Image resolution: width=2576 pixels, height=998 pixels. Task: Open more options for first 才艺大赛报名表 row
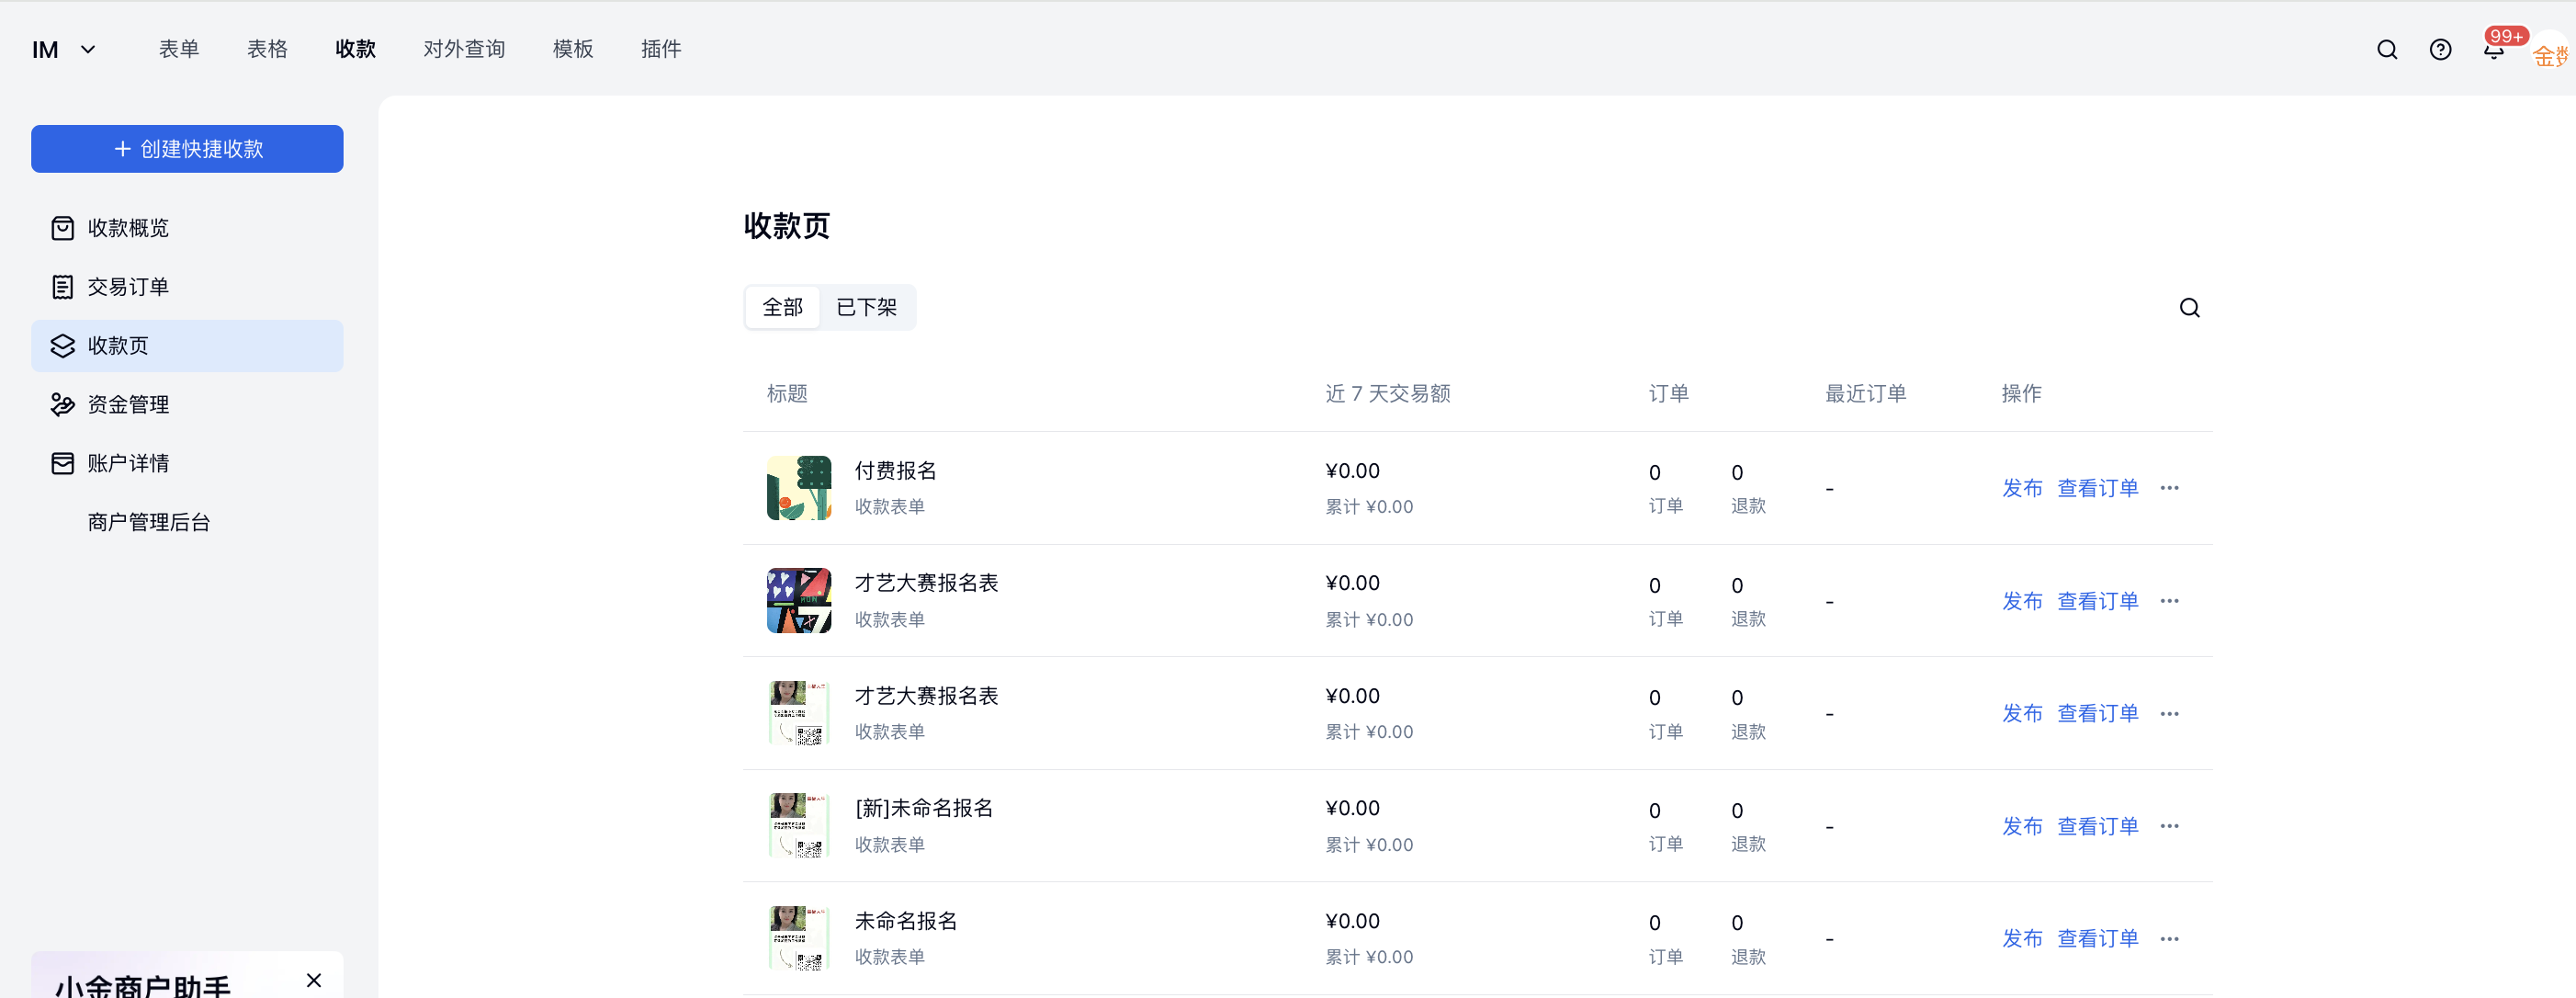(x=2169, y=601)
